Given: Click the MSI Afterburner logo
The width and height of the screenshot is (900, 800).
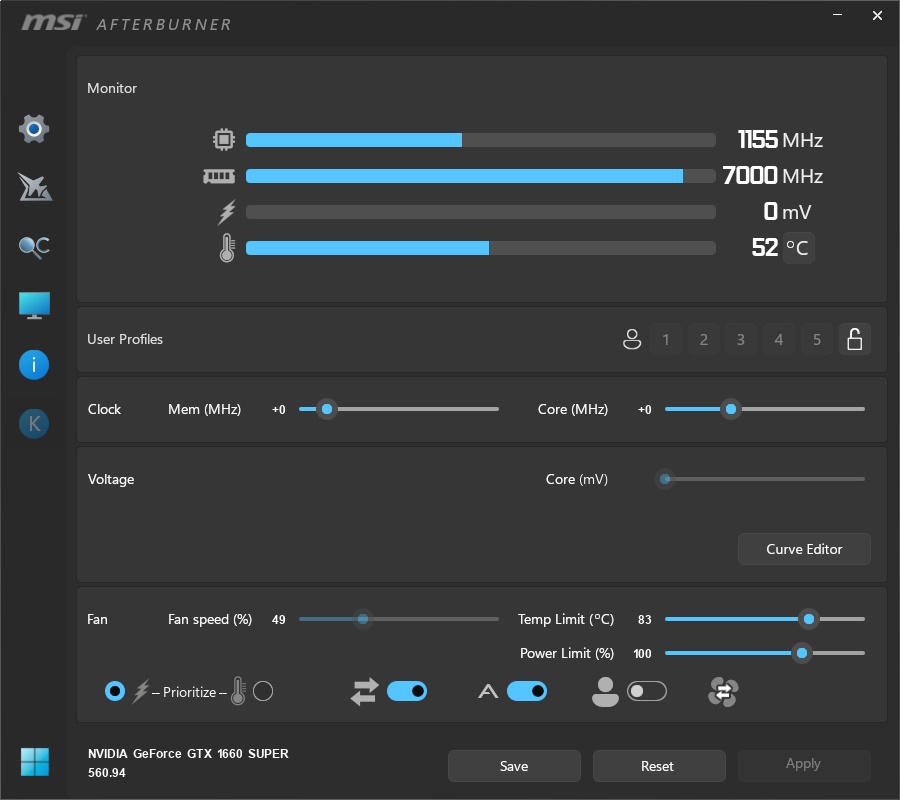Looking at the screenshot, I should pyautogui.click(x=126, y=24).
